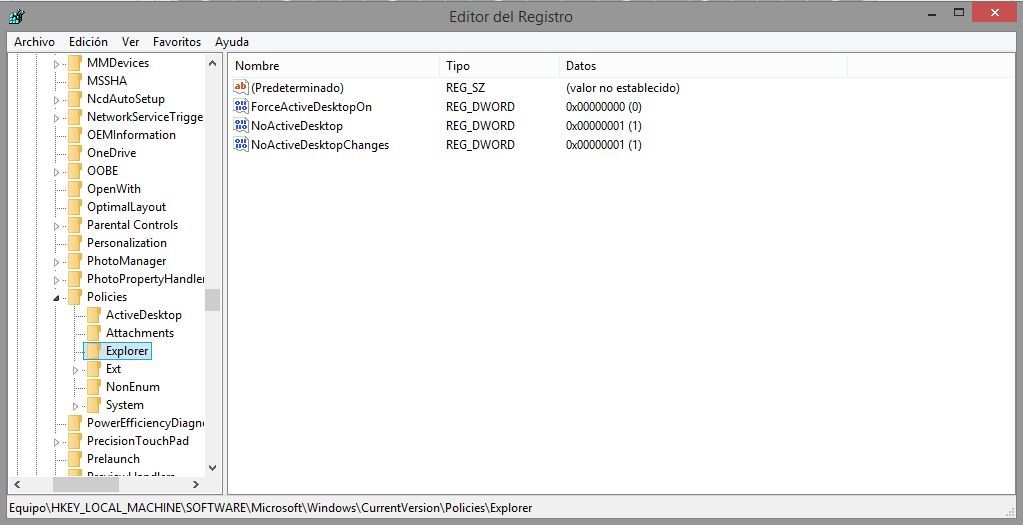
Task: Expand the Ext tree node
Action: click(75, 370)
